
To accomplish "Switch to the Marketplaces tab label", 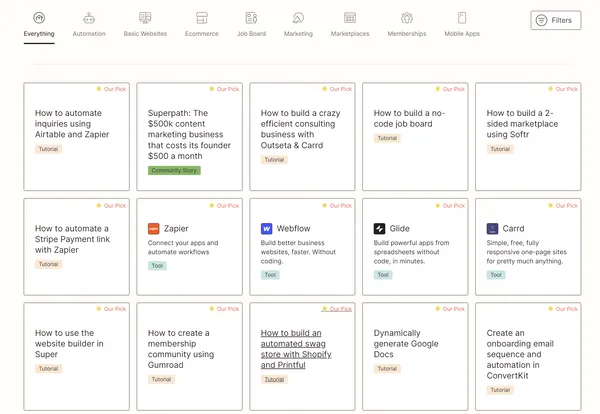I will coord(350,34).
